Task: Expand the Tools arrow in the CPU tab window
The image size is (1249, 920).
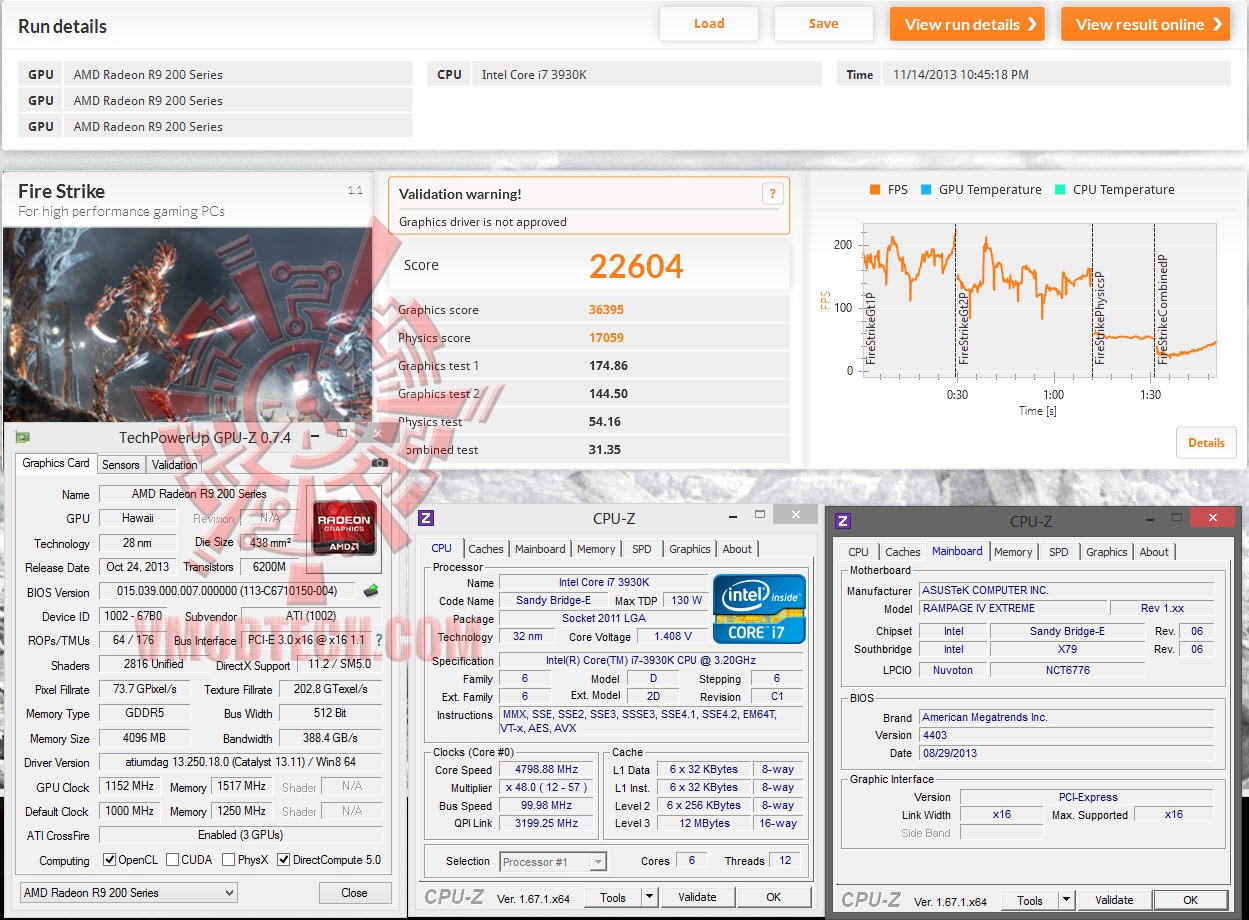Action: (649, 897)
